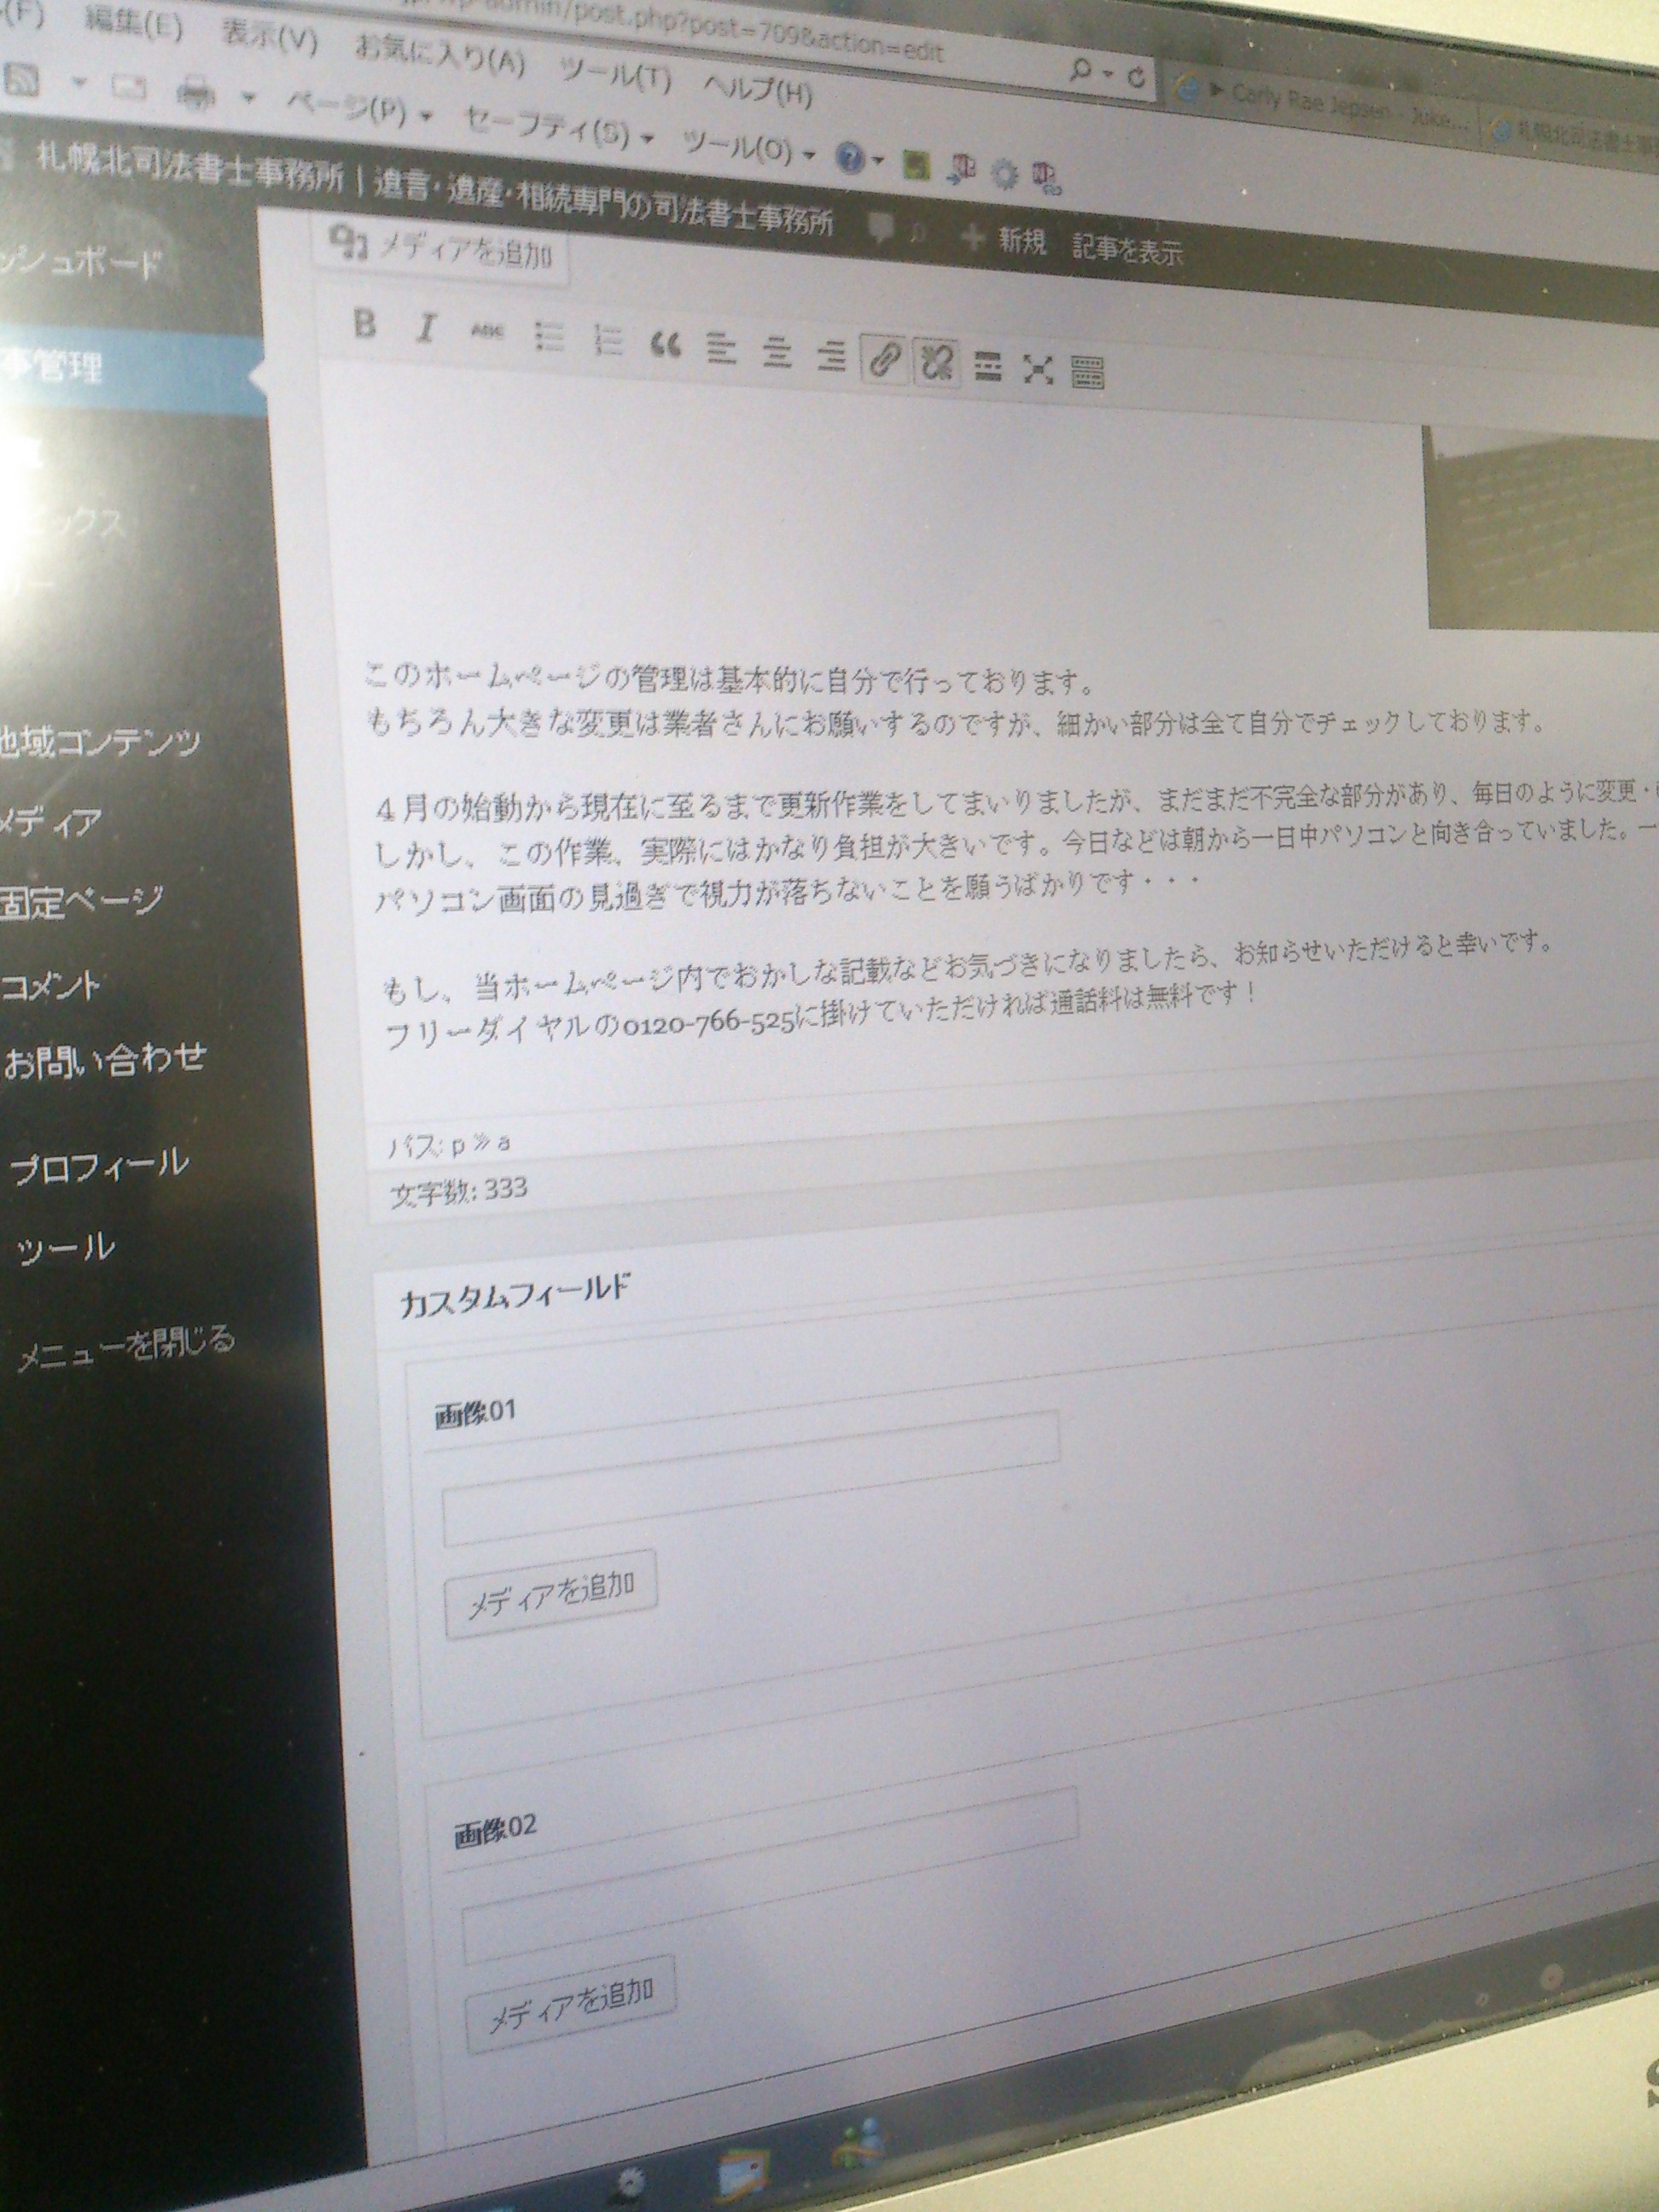This screenshot has height=2212, width=1659.
Task: Open the セーフティ(S) dropdown menu
Action: (559, 129)
